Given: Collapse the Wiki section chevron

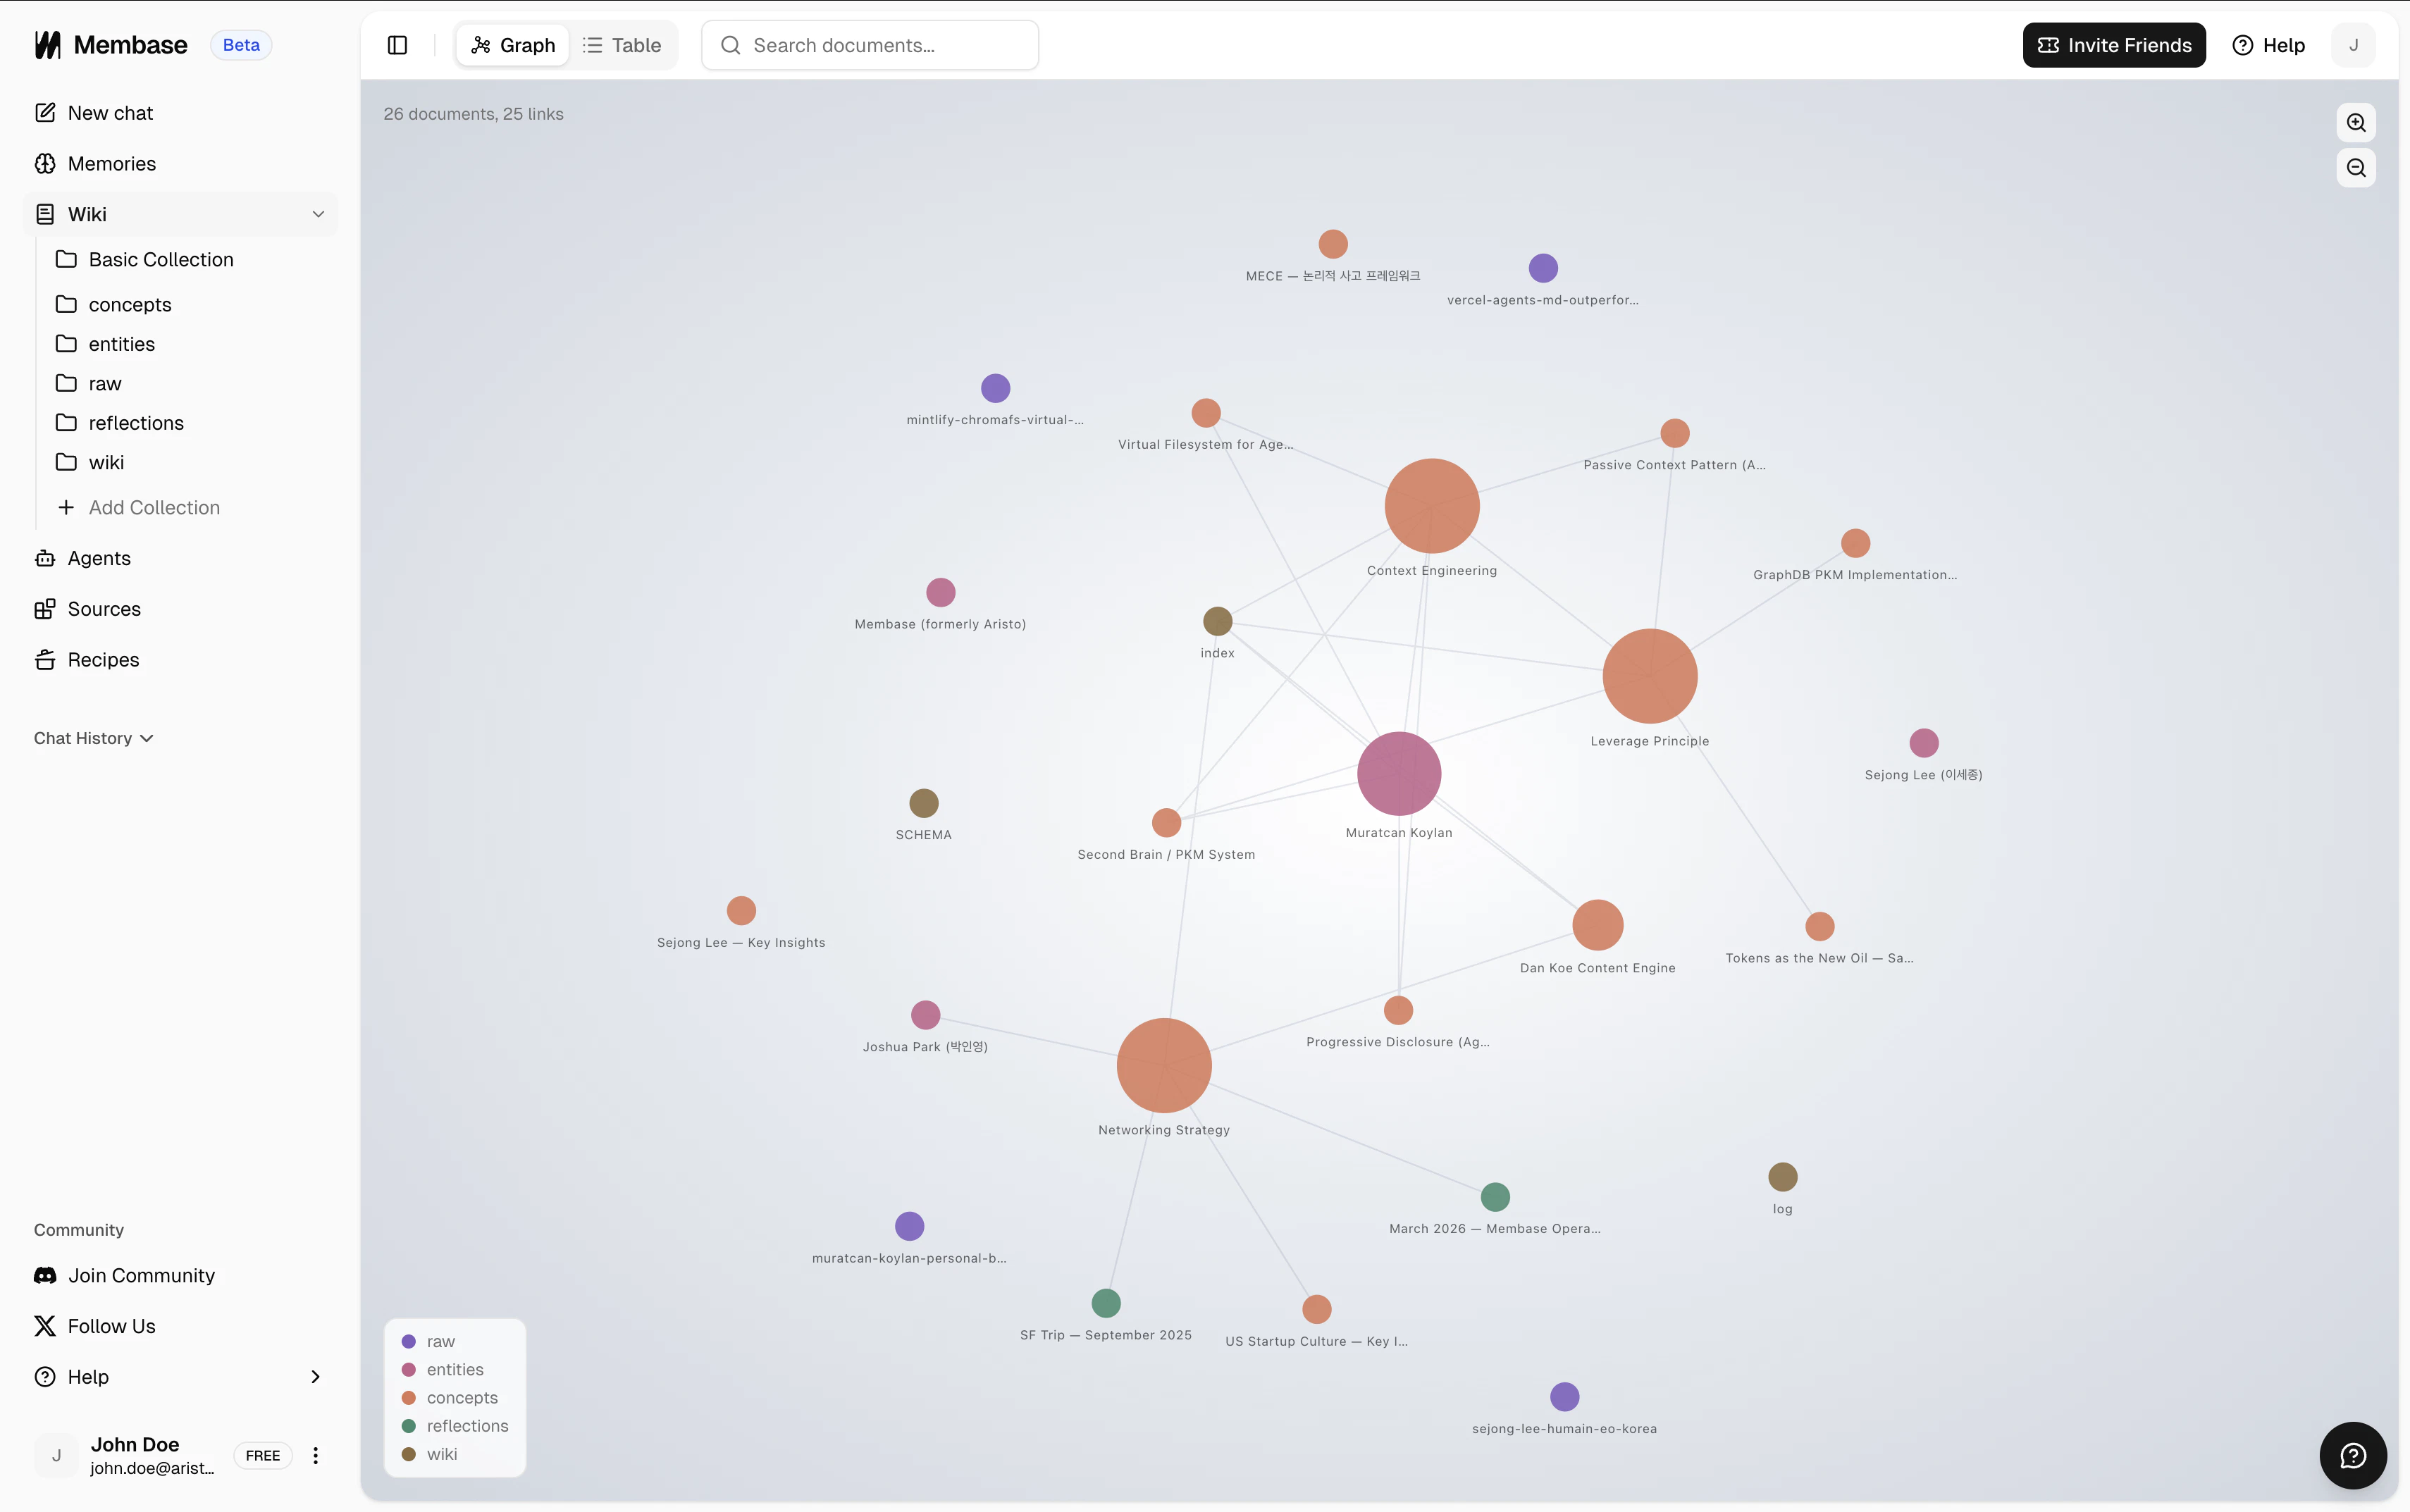Looking at the screenshot, I should [318, 214].
